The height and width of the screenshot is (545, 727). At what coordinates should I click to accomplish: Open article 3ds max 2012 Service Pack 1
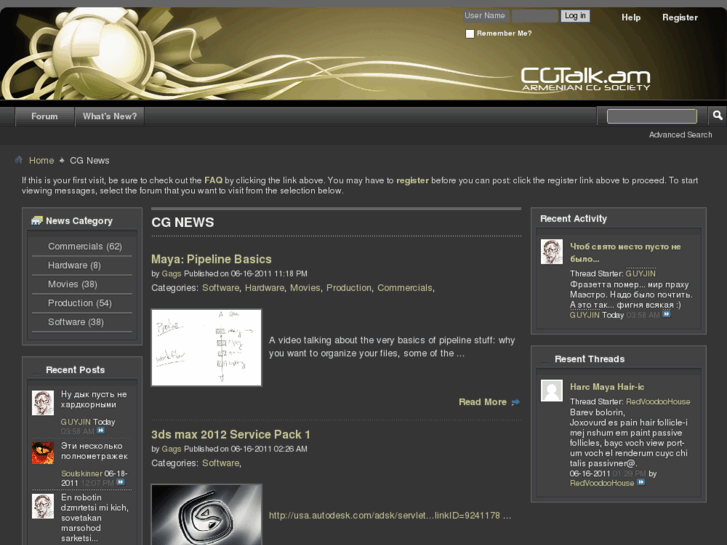pyautogui.click(x=230, y=435)
